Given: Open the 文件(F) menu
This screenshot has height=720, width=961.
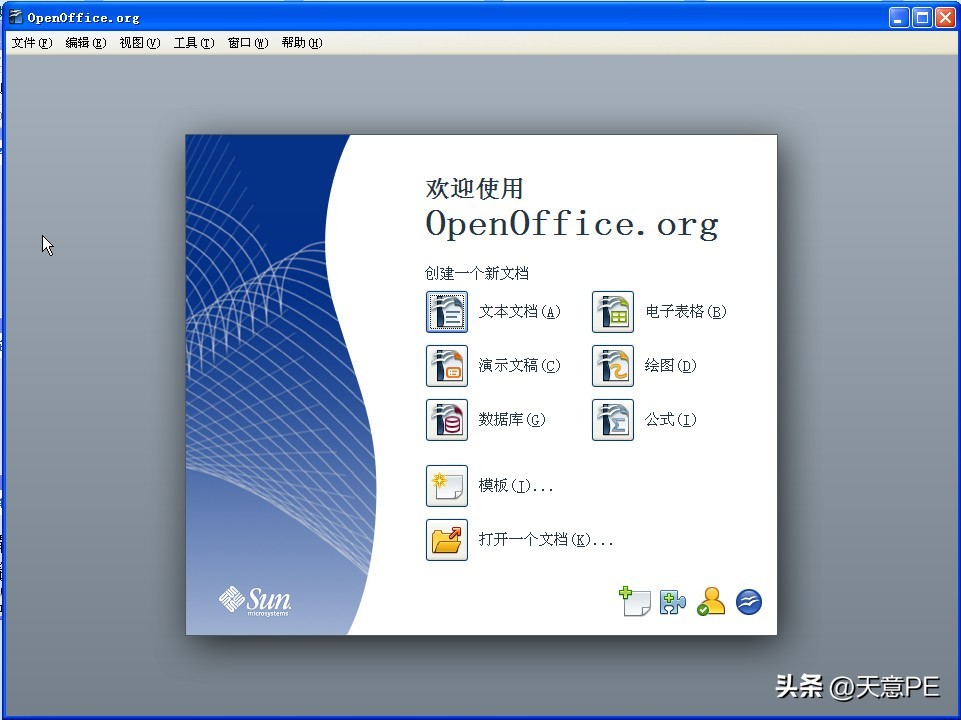Looking at the screenshot, I should 32,43.
